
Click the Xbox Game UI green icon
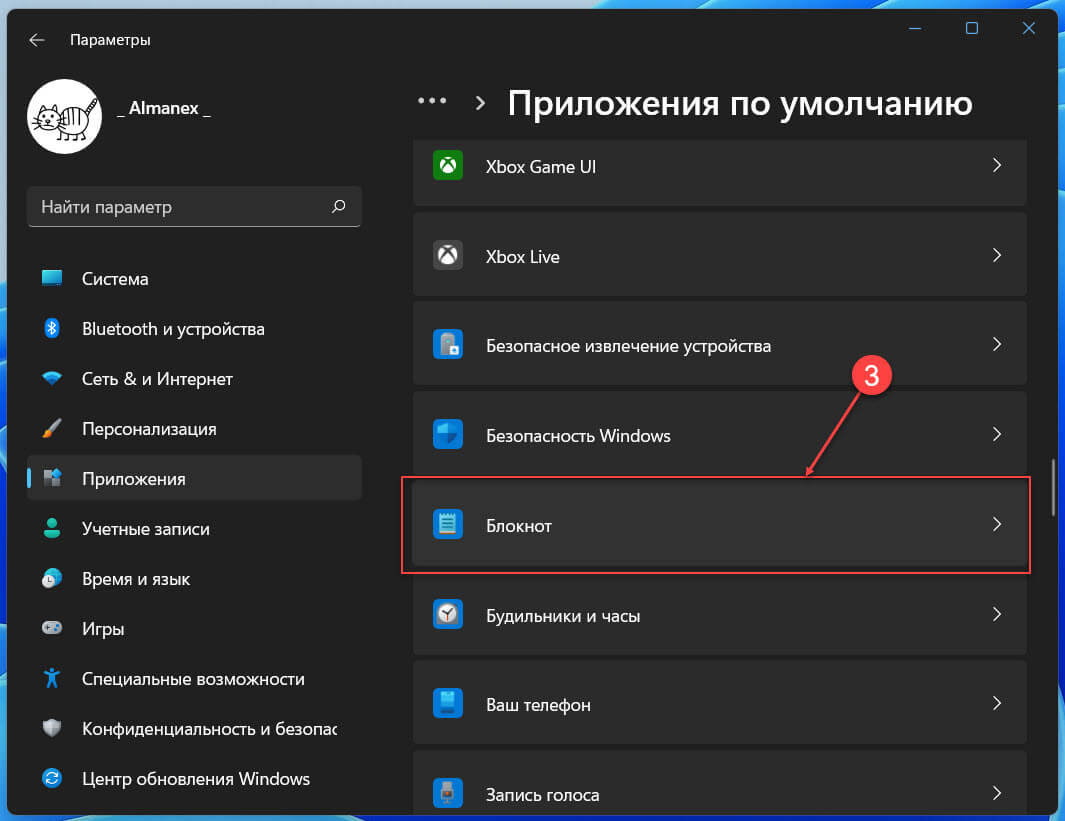click(x=448, y=165)
